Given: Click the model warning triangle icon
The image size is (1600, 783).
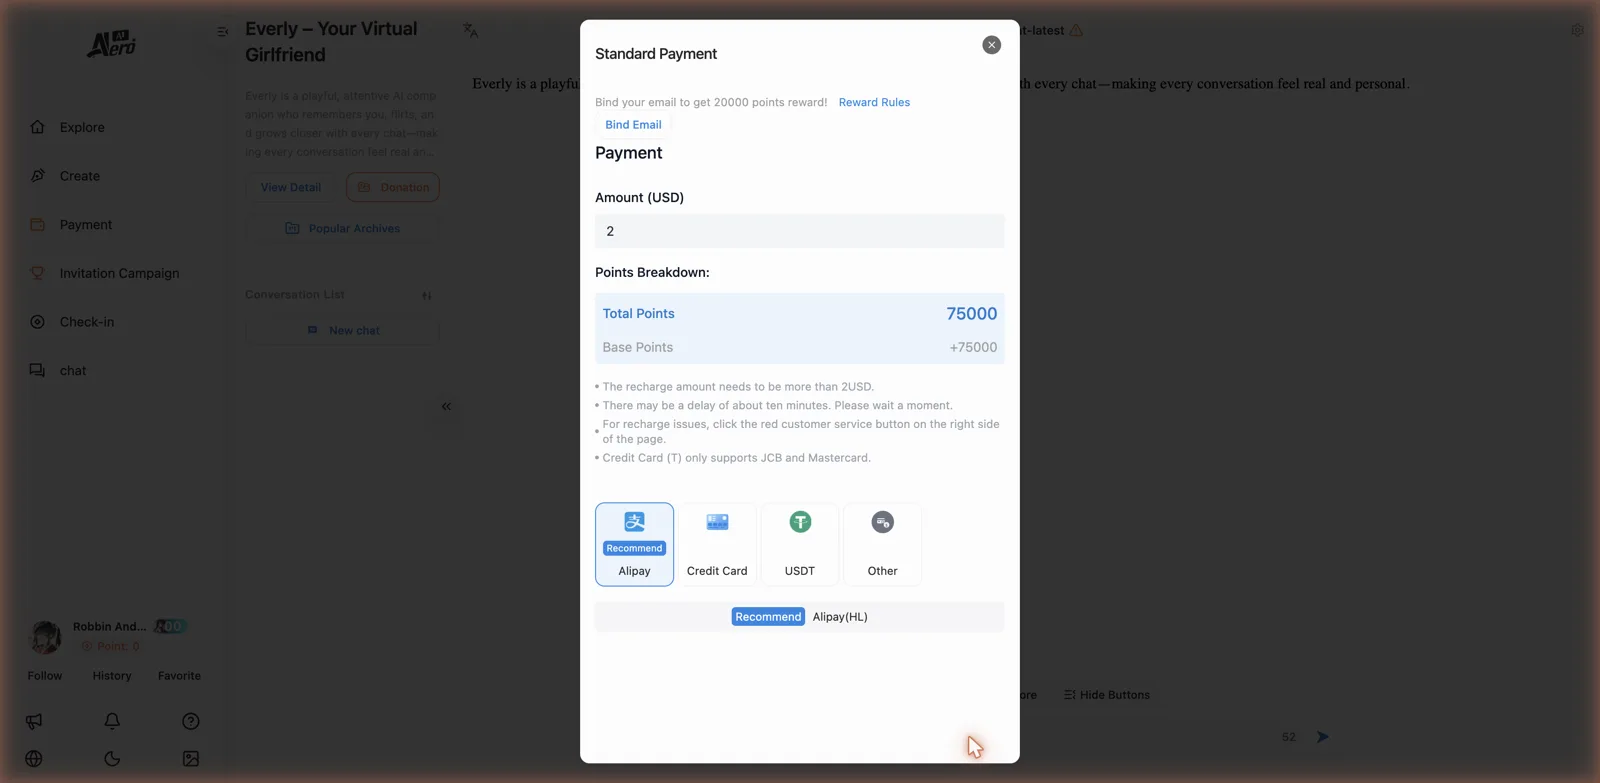Looking at the screenshot, I should 1076,31.
